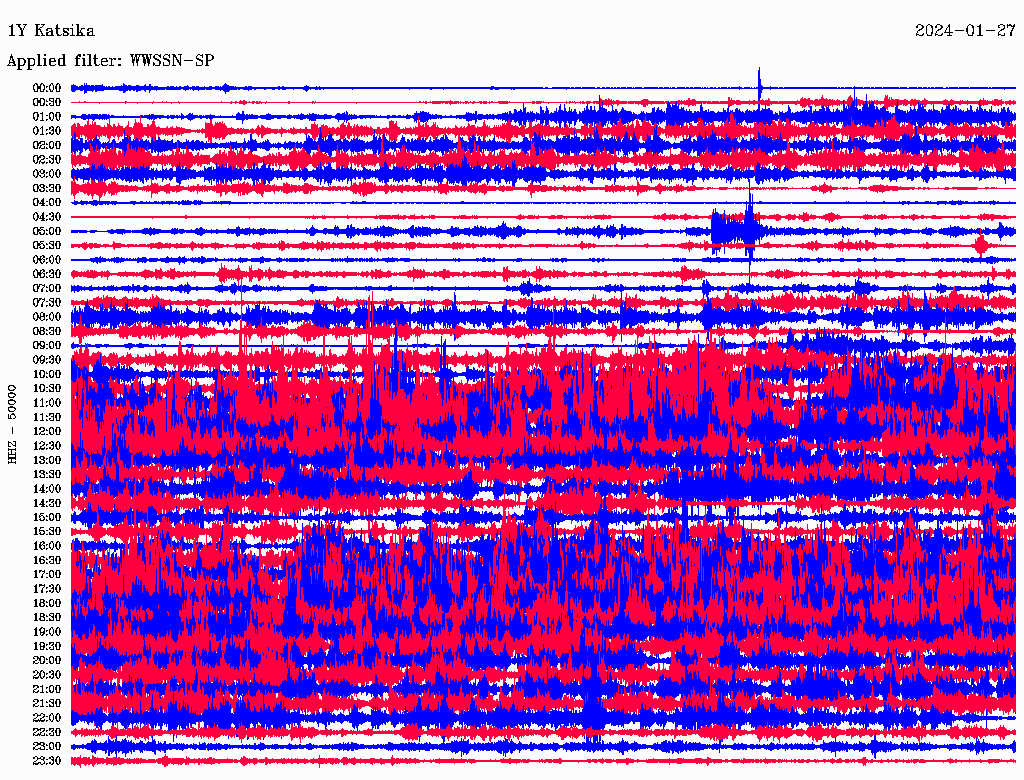Select the 19:00 time label
The image size is (1024, 780).
(x=47, y=632)
